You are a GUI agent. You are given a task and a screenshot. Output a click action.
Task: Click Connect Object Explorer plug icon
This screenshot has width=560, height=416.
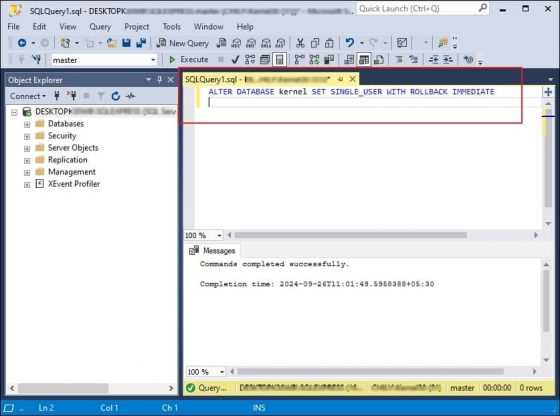point(57,96)
